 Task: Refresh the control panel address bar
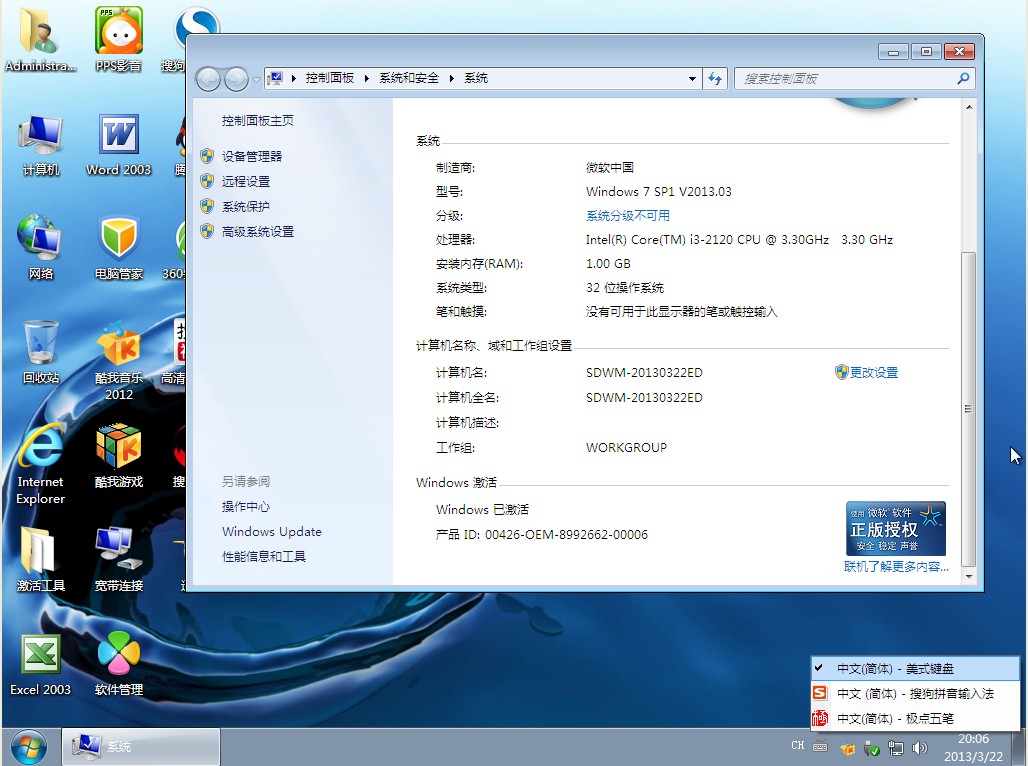(x=715, y=79)
